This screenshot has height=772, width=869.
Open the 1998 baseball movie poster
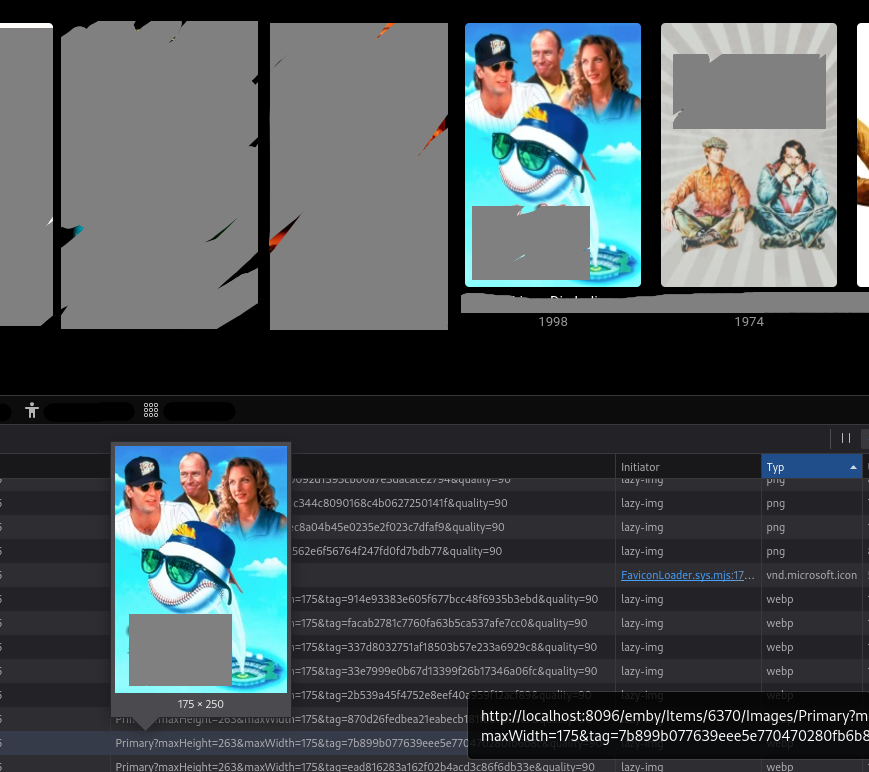click(553, 155)
